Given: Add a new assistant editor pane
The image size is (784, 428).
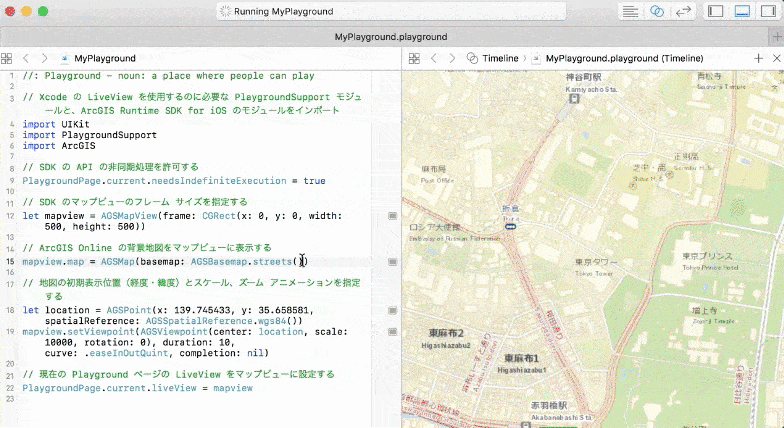Looking at the screenshot, I should (758, 58).
